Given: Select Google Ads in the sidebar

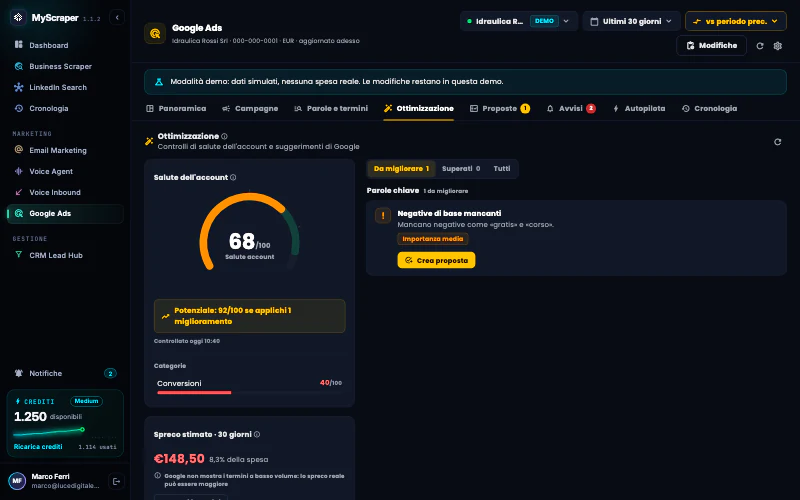Looking at the screenshot, I should [65, 213].
